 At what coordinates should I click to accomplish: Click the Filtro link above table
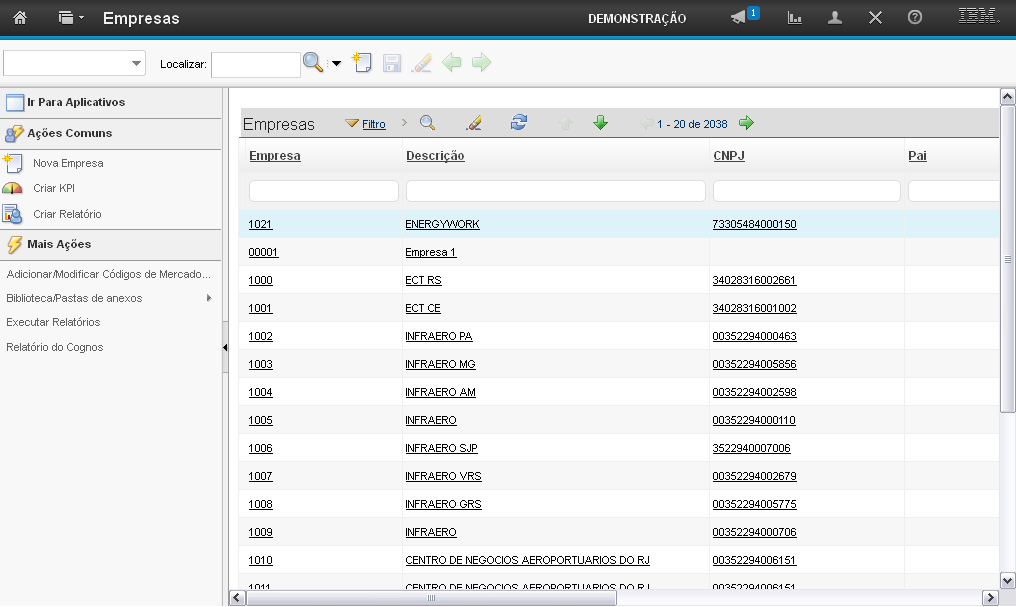coord(373,124)
